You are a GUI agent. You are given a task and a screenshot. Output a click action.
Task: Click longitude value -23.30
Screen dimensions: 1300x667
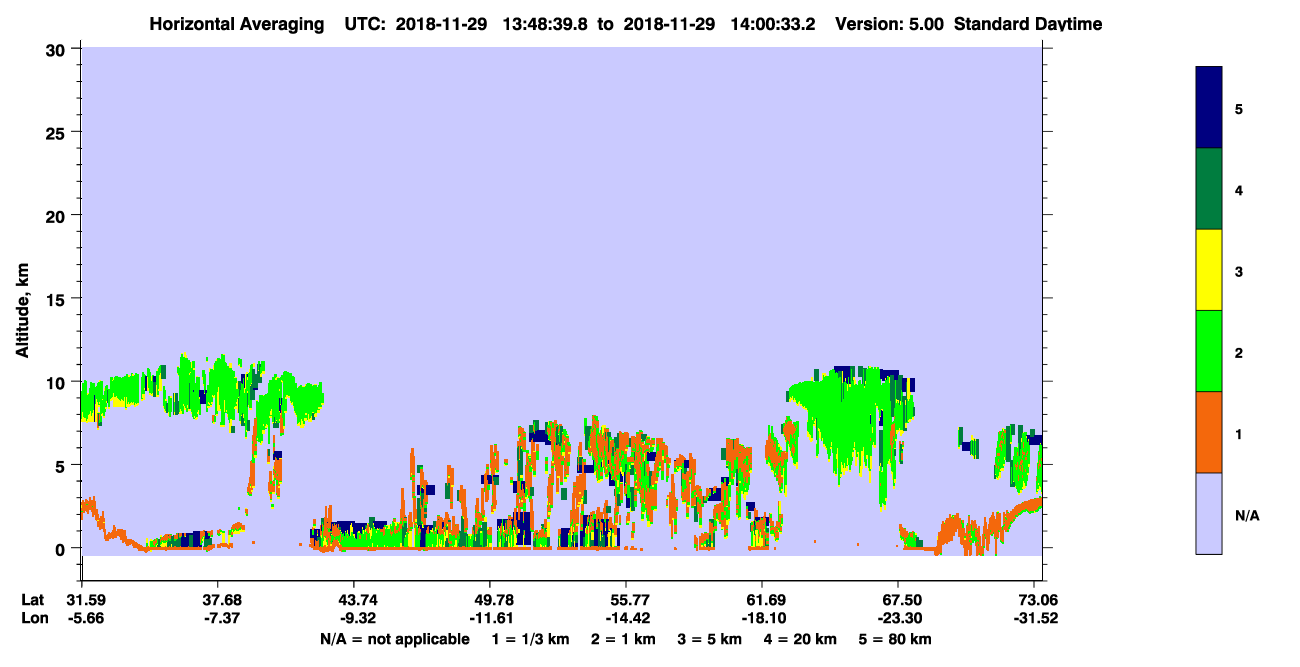tap(898, 618)
